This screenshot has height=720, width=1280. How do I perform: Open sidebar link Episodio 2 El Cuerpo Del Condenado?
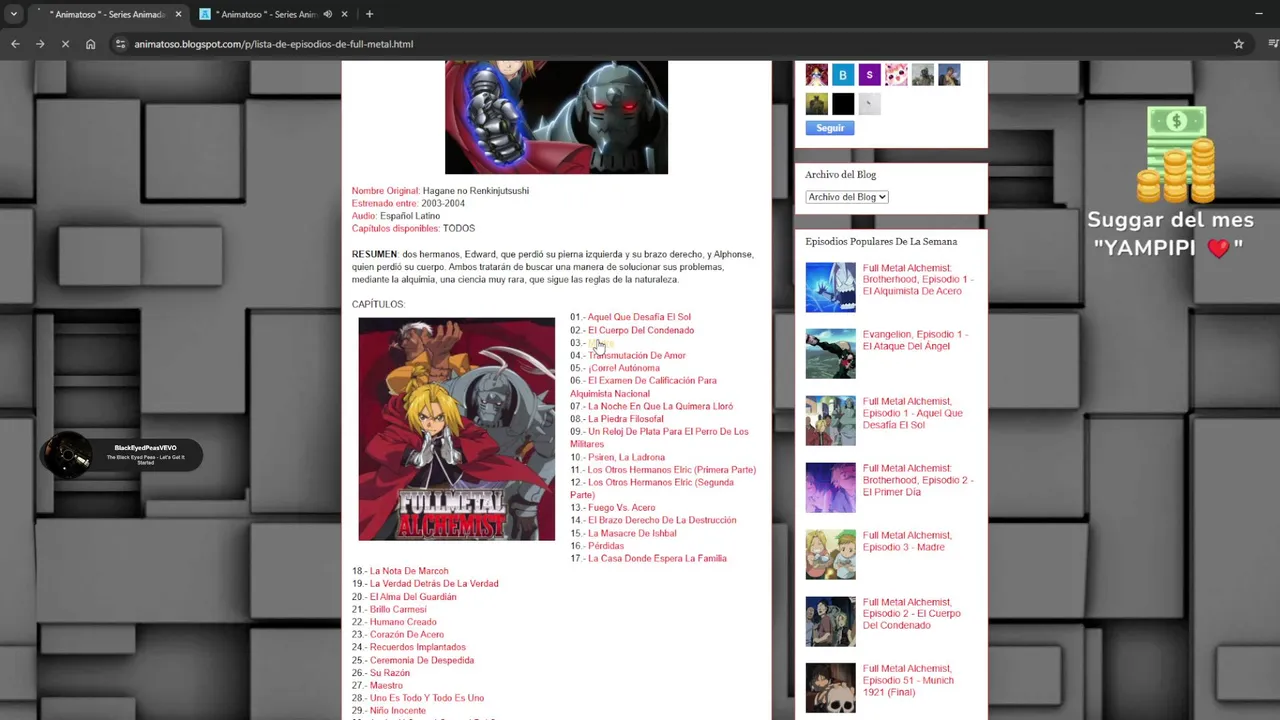tap(912, 614)
